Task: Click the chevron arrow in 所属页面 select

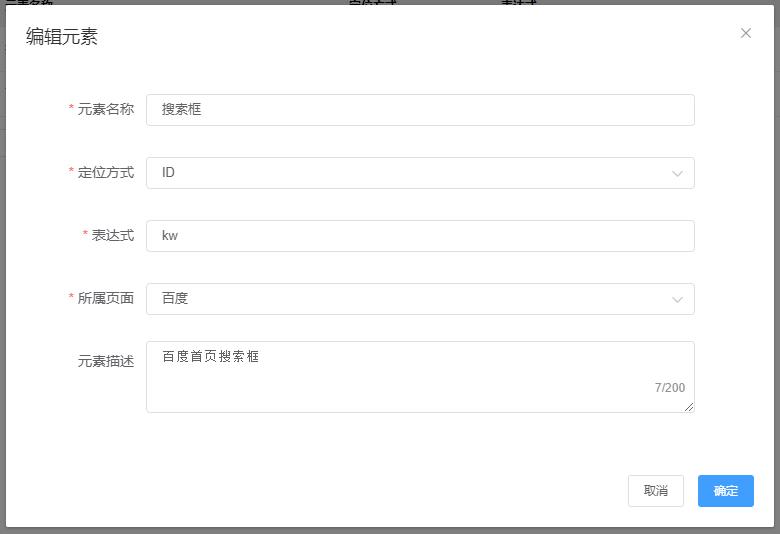Action: (x=677, y=299)
